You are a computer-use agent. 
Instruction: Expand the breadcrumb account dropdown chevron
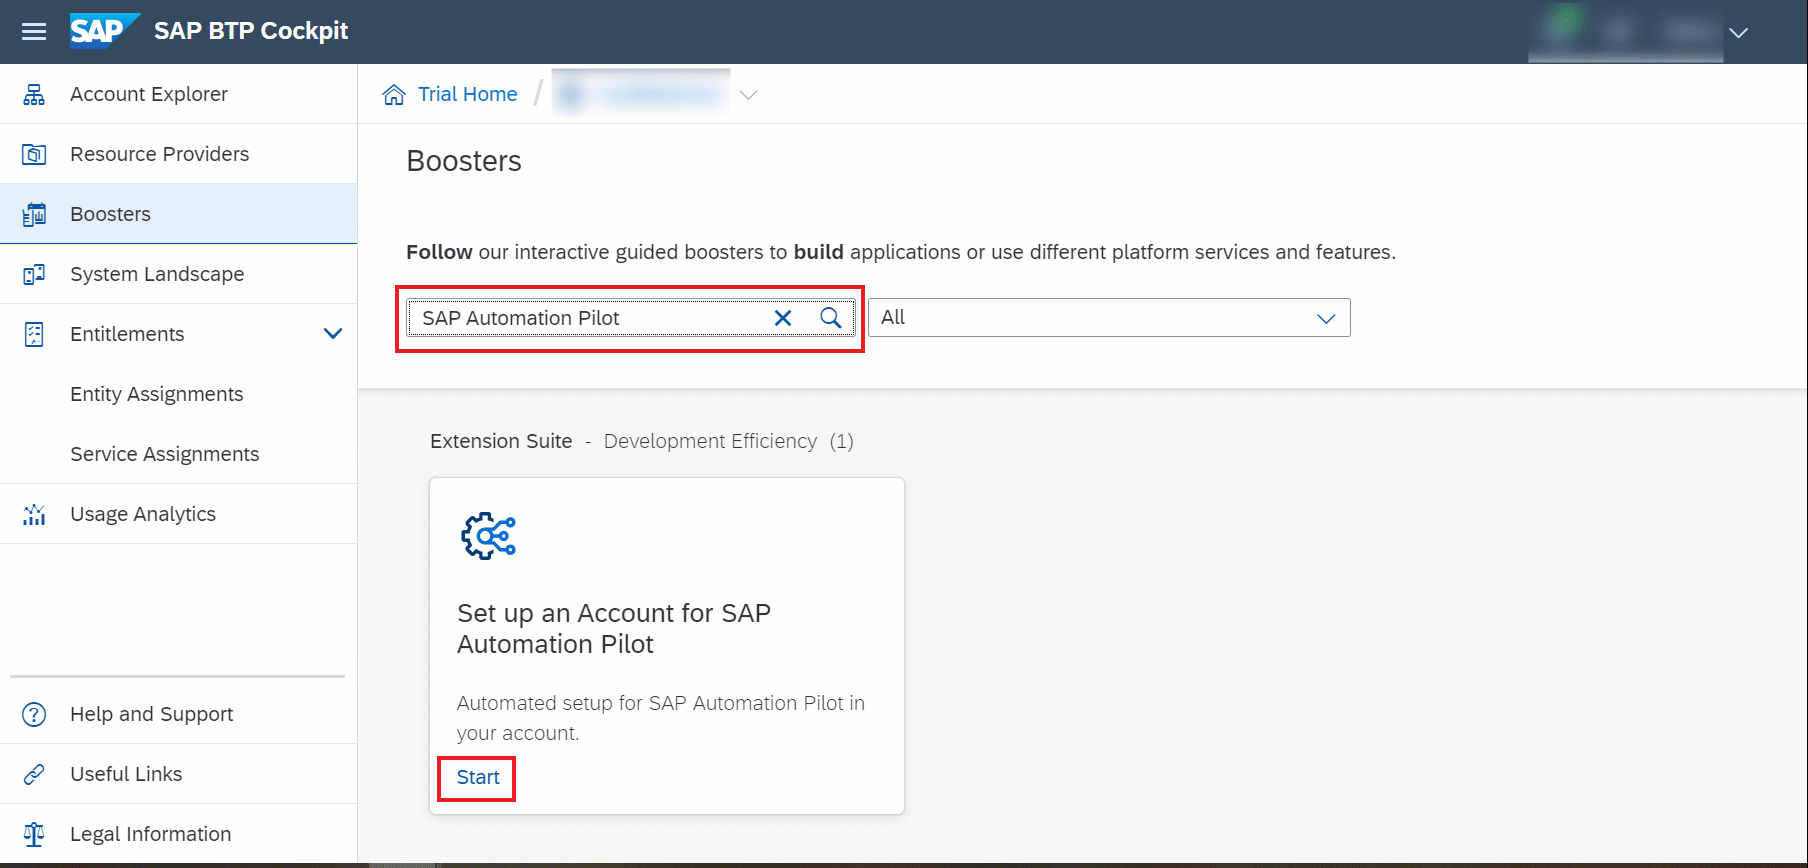(x=748, y=95)
